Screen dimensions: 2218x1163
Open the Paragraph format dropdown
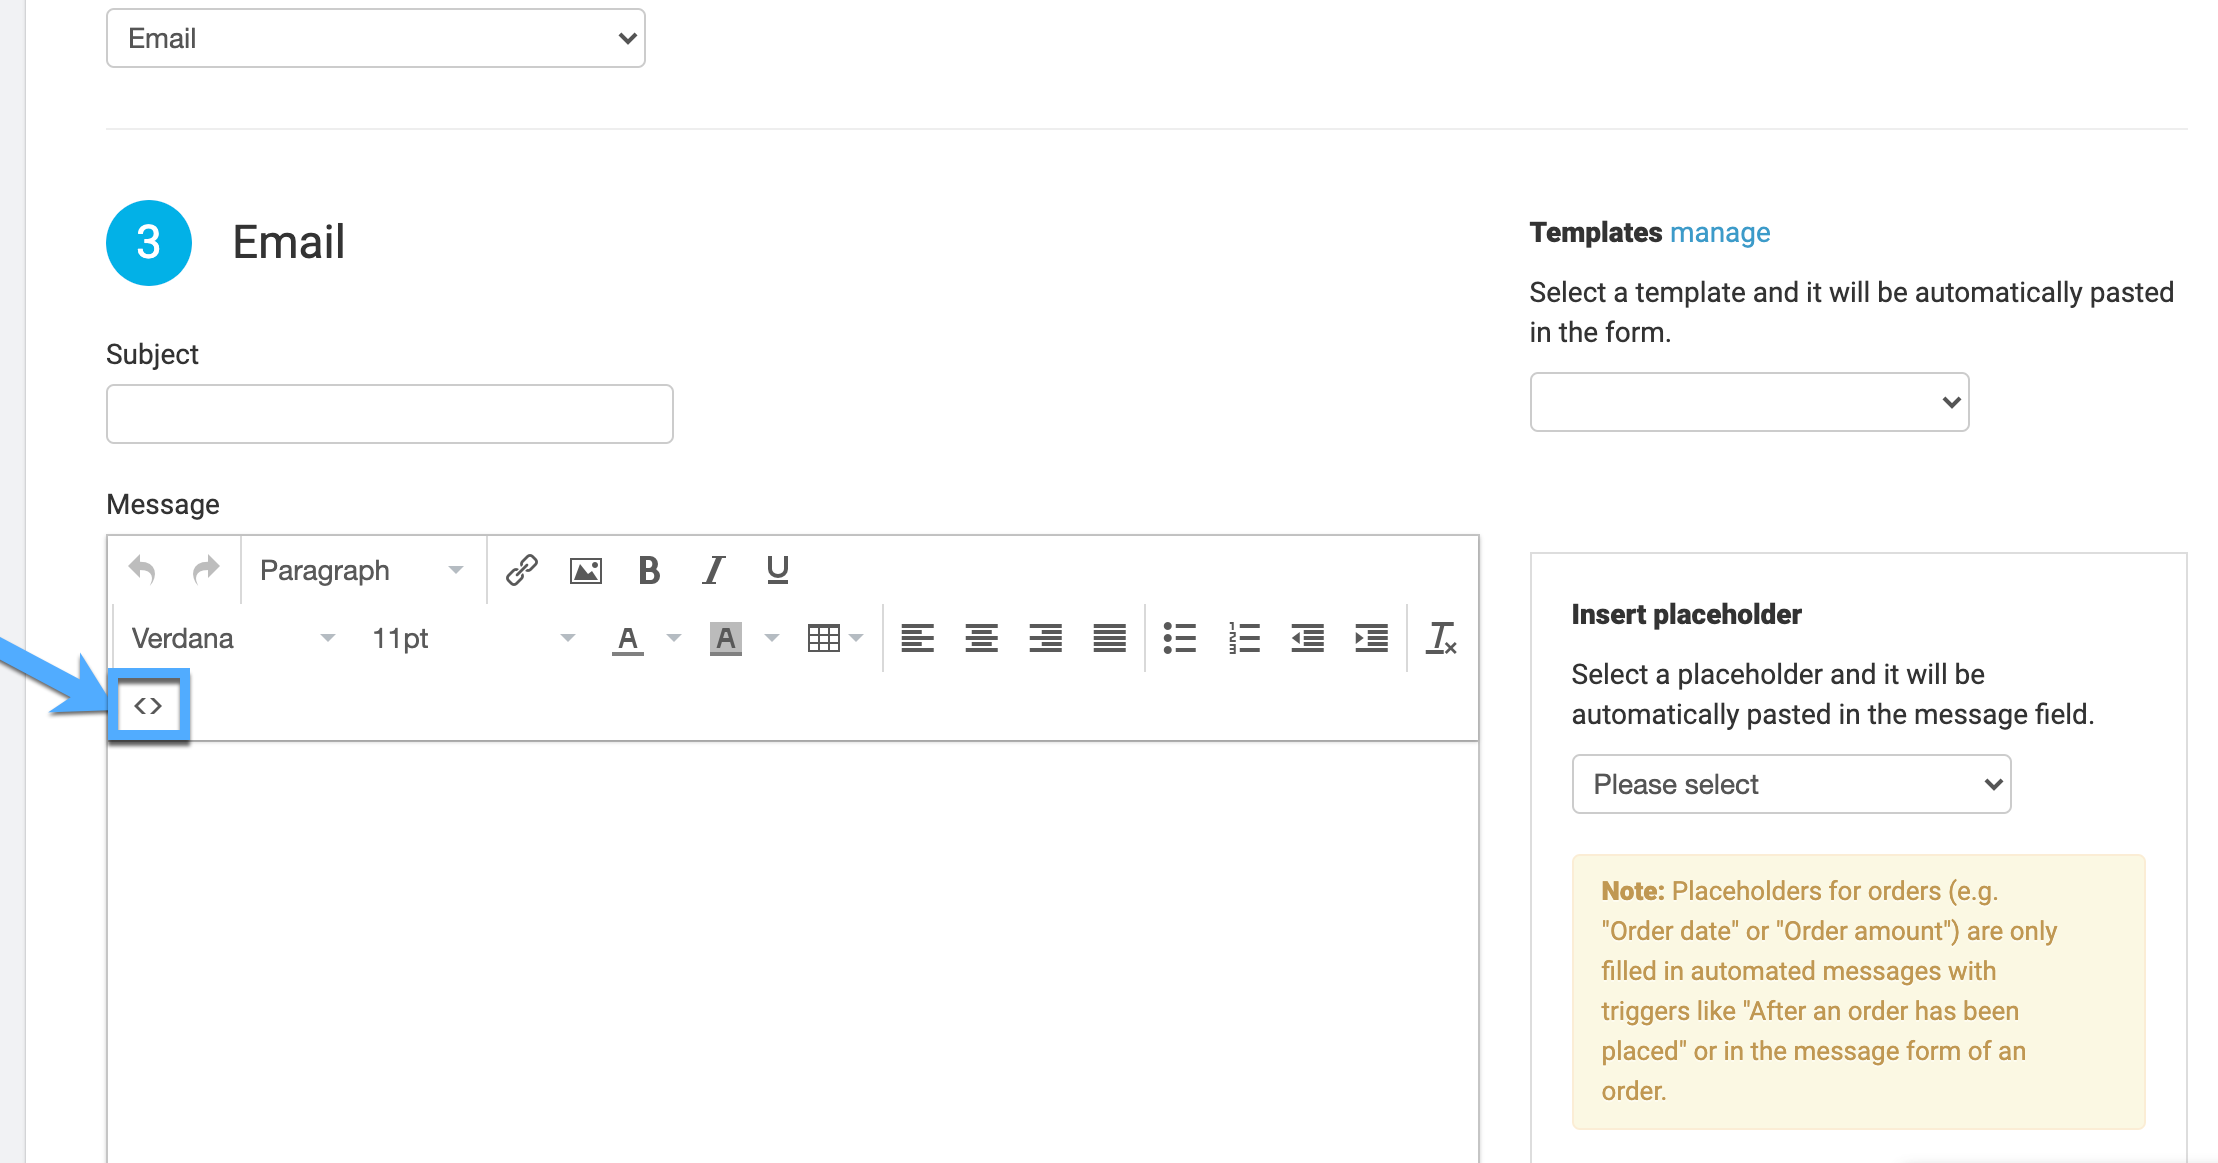pyautogui.click(x=361, y=570)
